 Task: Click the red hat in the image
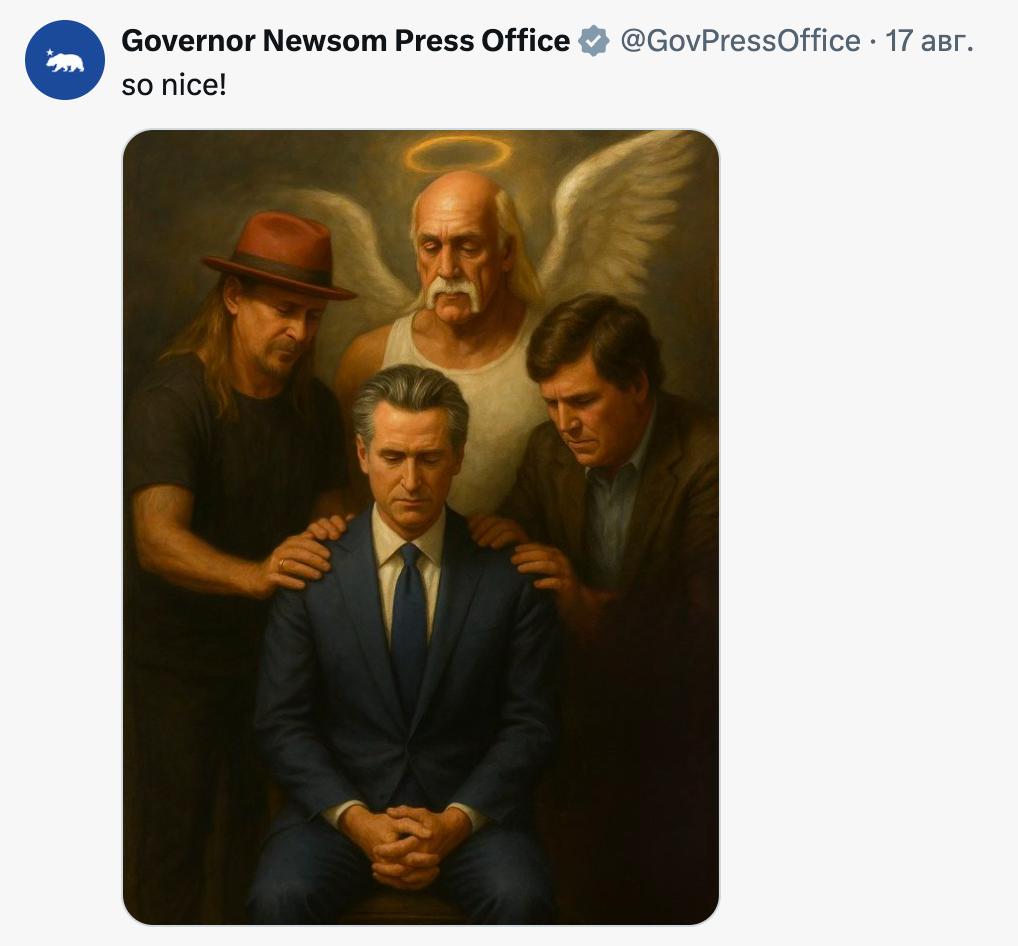[280, 255]
